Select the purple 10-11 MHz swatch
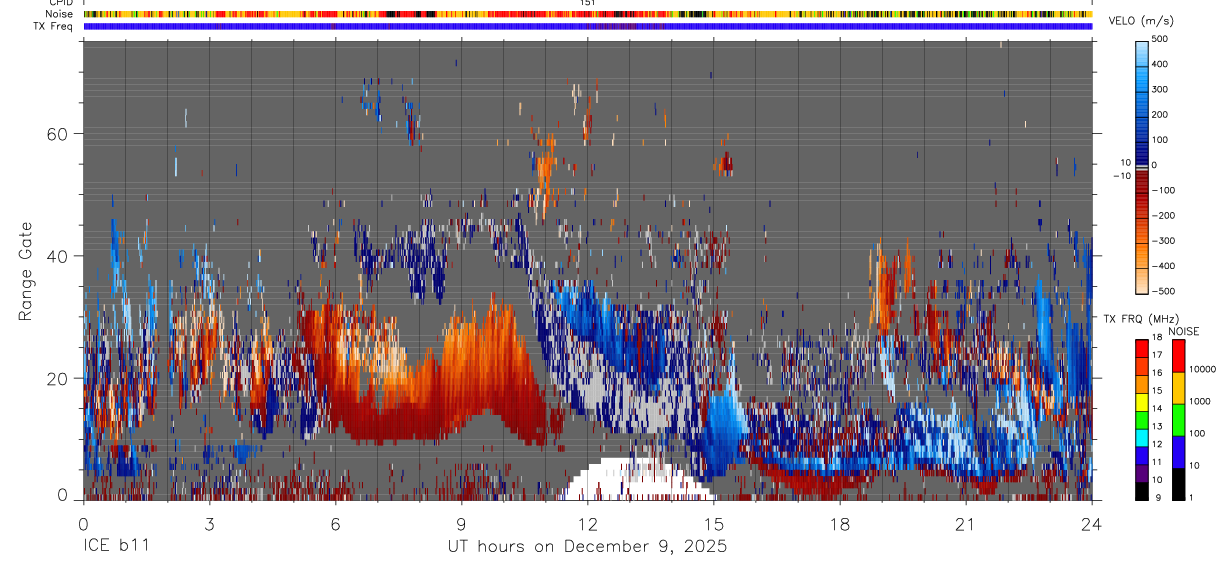1228x567 pixels. coord(1141,473)
